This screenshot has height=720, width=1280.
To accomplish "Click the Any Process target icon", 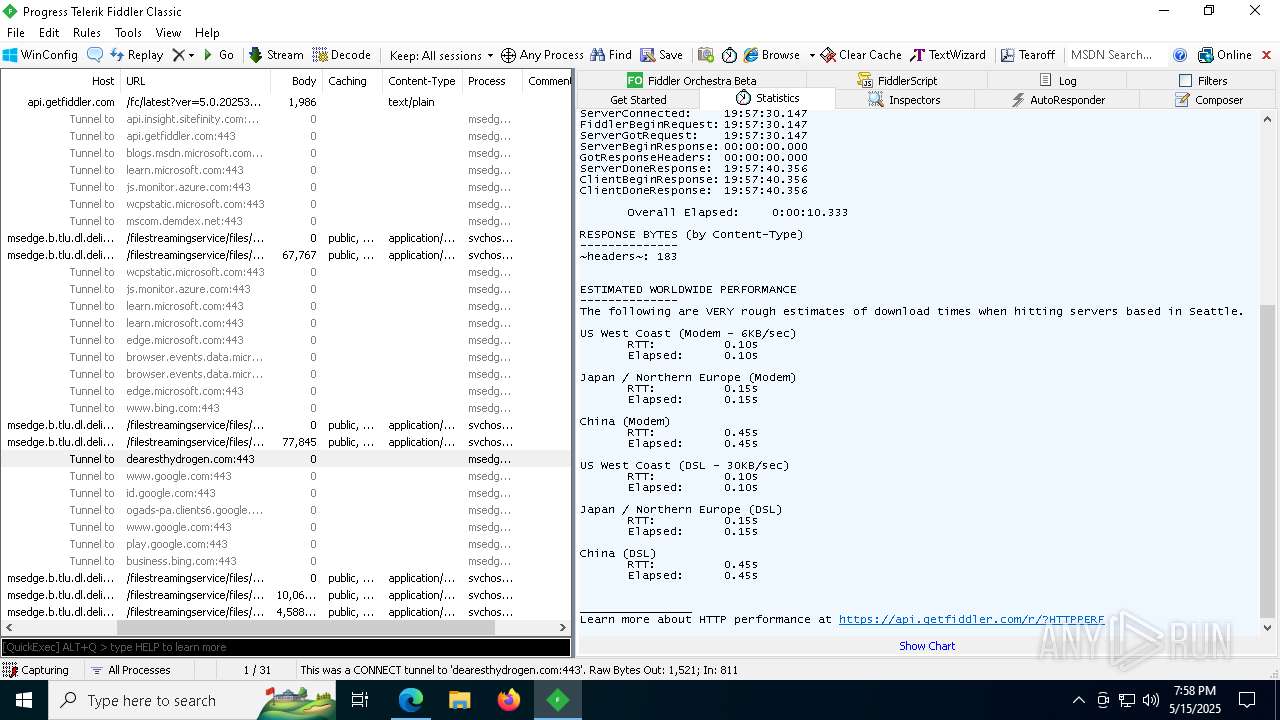I will [x=508, y=55].
